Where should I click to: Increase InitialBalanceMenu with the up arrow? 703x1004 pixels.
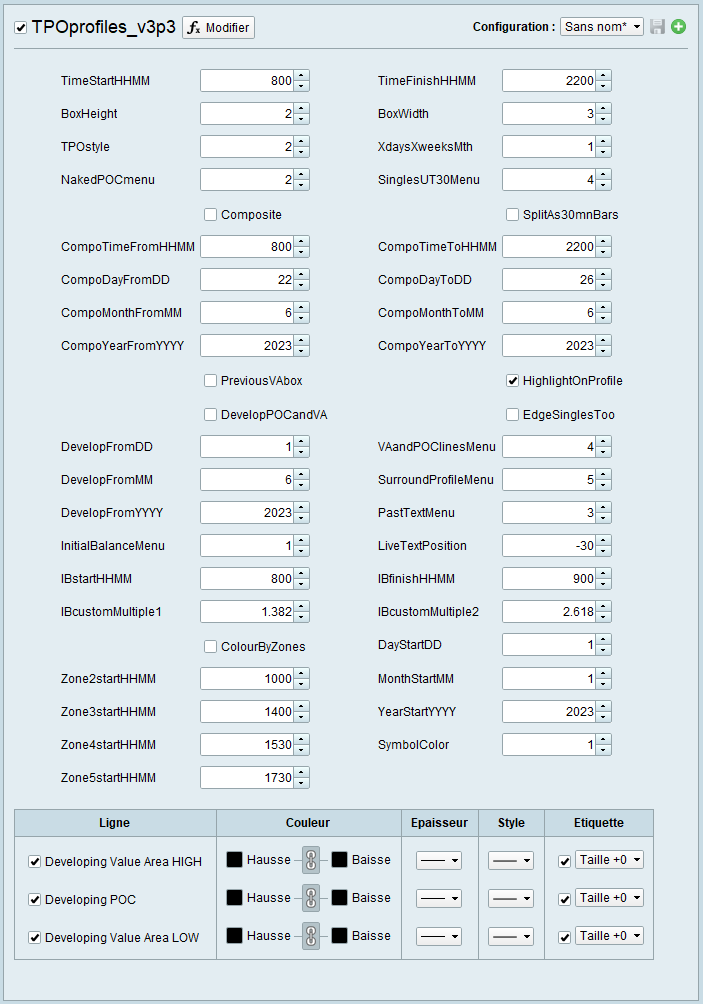[302, 540]
